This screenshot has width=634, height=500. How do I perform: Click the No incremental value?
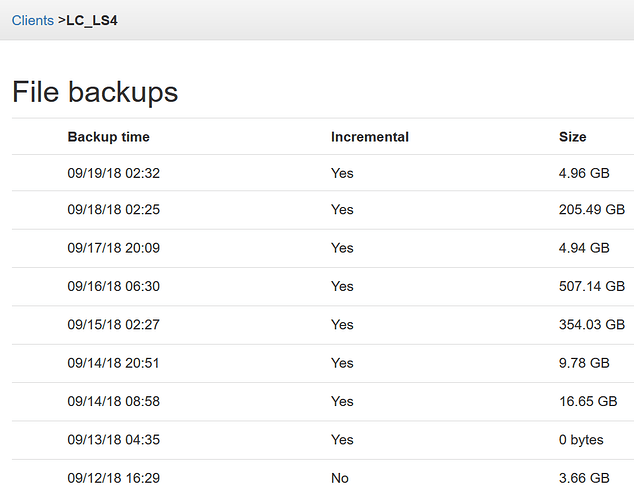[x=340, y=478]
